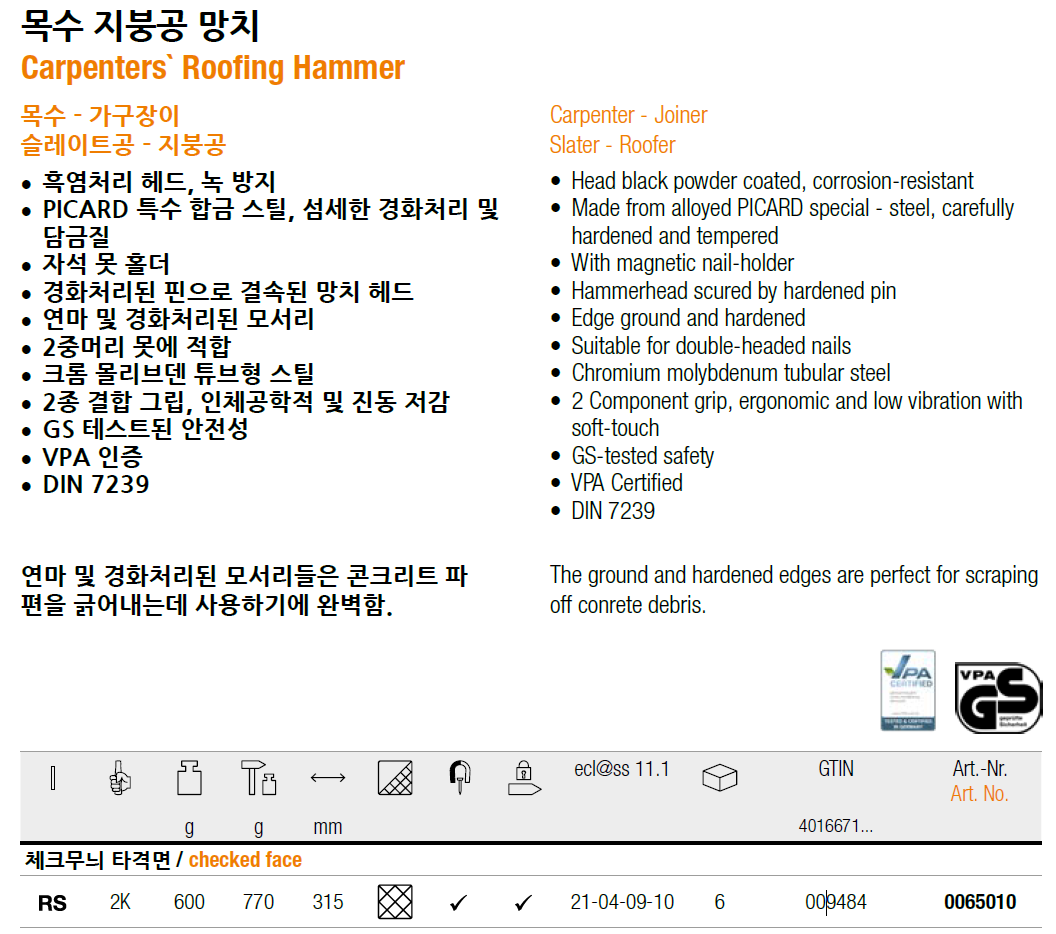Click 'Head black powder coated' bullet
1056x934 pixels.
coord(772,181)
